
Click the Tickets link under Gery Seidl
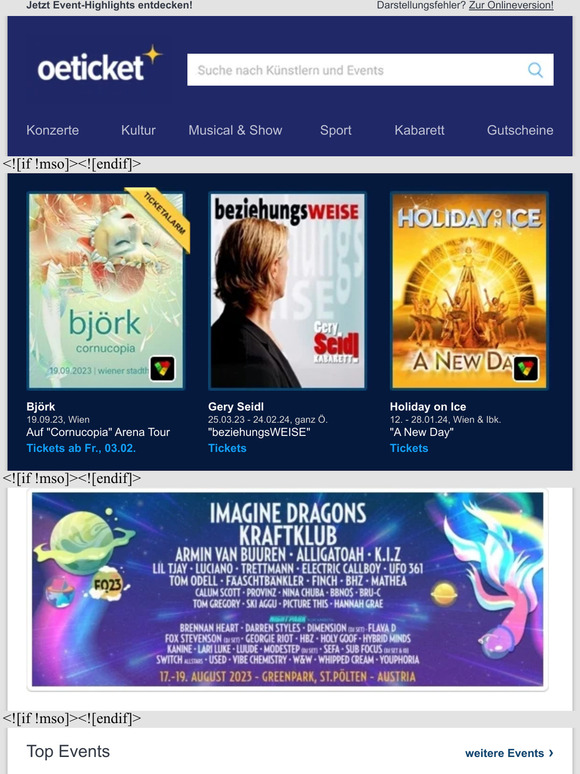click(227, 448)
